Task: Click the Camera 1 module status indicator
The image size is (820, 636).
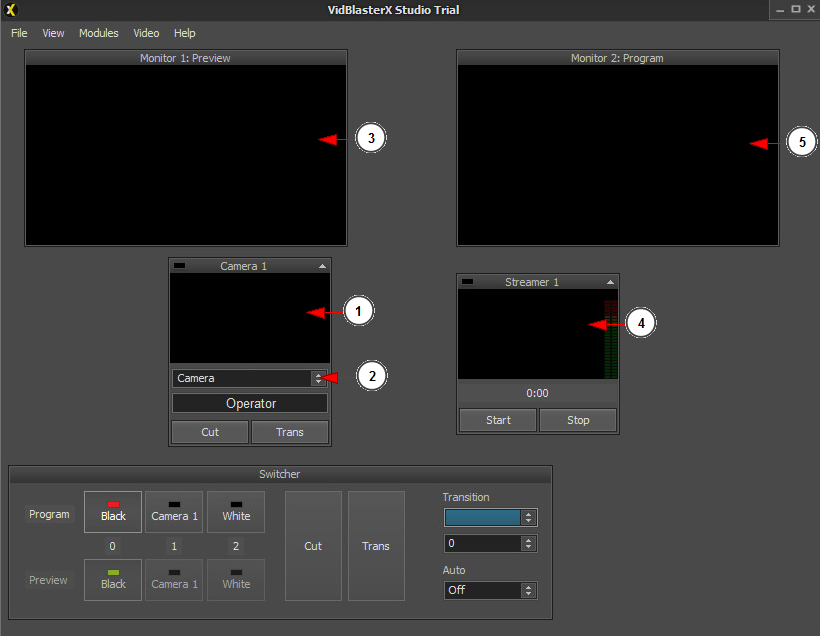Action: pos(179,266)
